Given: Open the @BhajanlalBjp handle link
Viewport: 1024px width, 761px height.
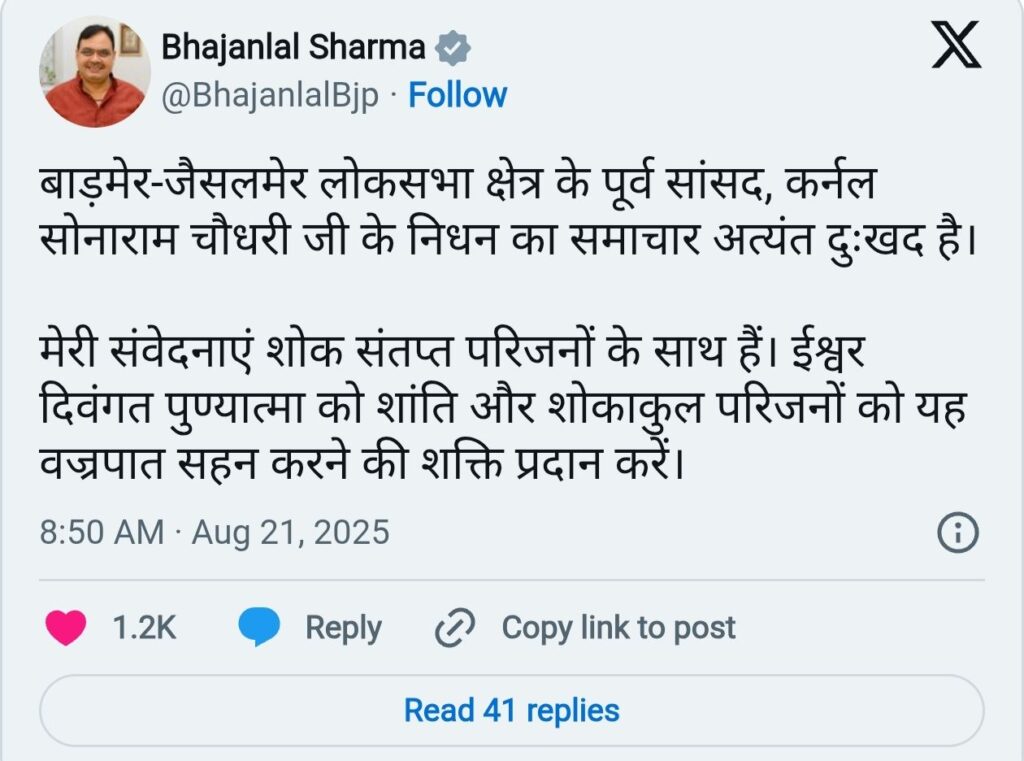Looking at the screenshot, I should pos(270,96).
